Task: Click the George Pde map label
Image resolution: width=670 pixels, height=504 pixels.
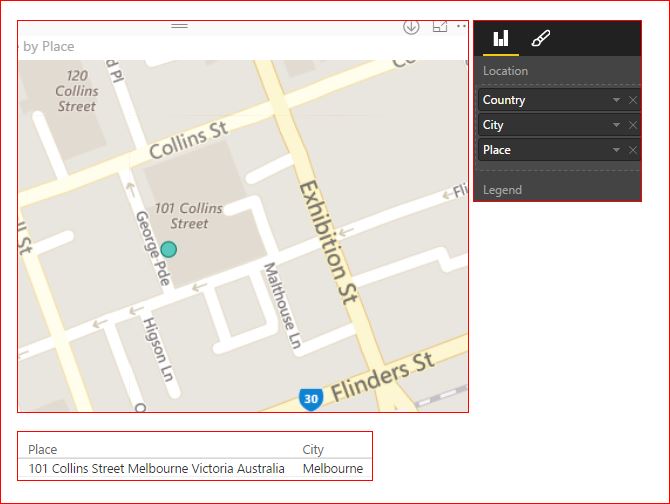Action: (153, 248)
